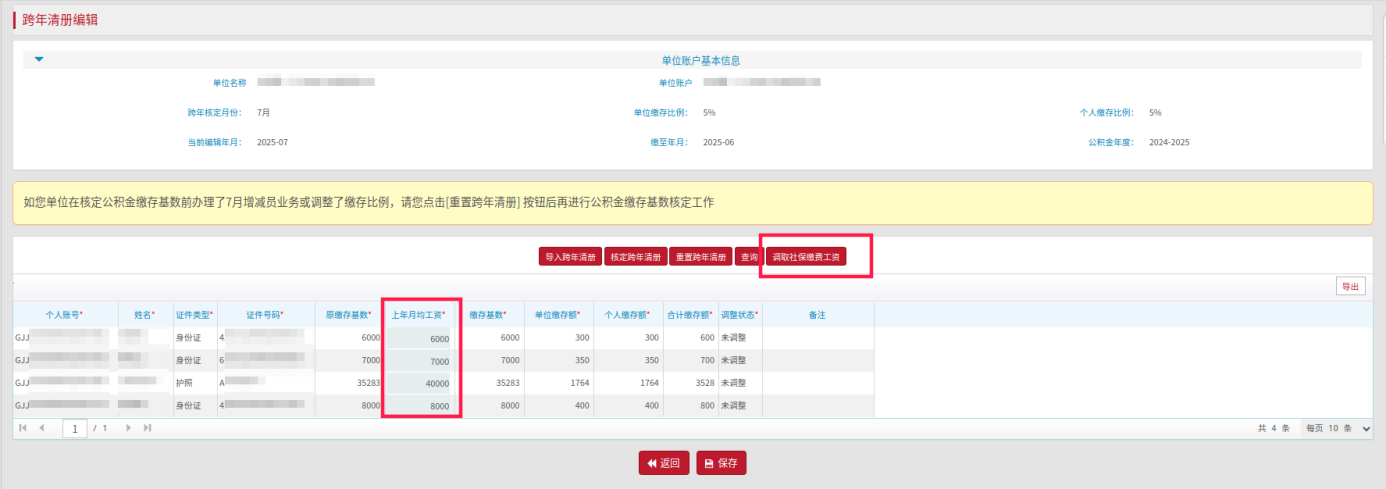Click the 缴存基数 column header

pos(488,315)
